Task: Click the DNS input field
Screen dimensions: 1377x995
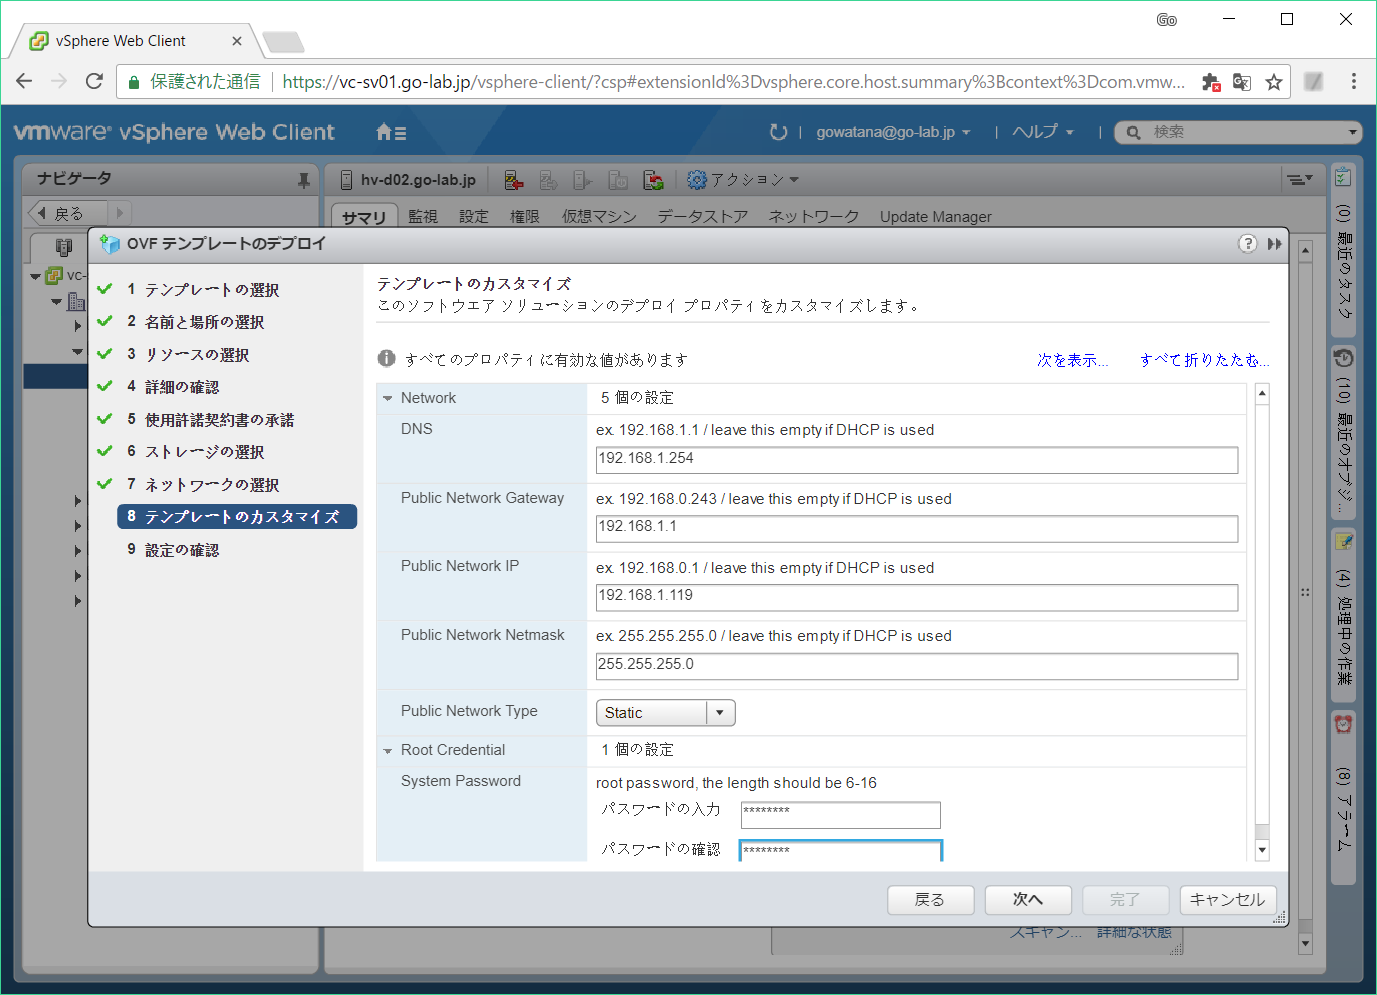Action: pos(917,460)
